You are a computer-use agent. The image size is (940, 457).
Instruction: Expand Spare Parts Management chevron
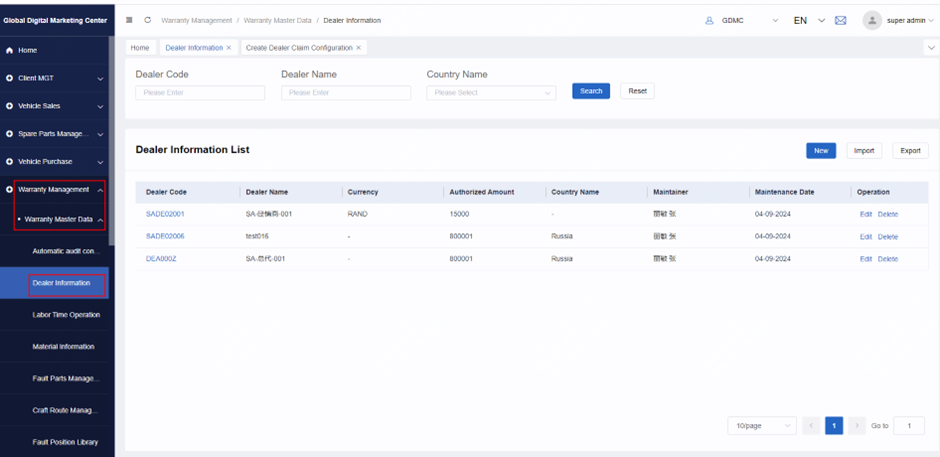pyautogui.click(x=100, y=134)
